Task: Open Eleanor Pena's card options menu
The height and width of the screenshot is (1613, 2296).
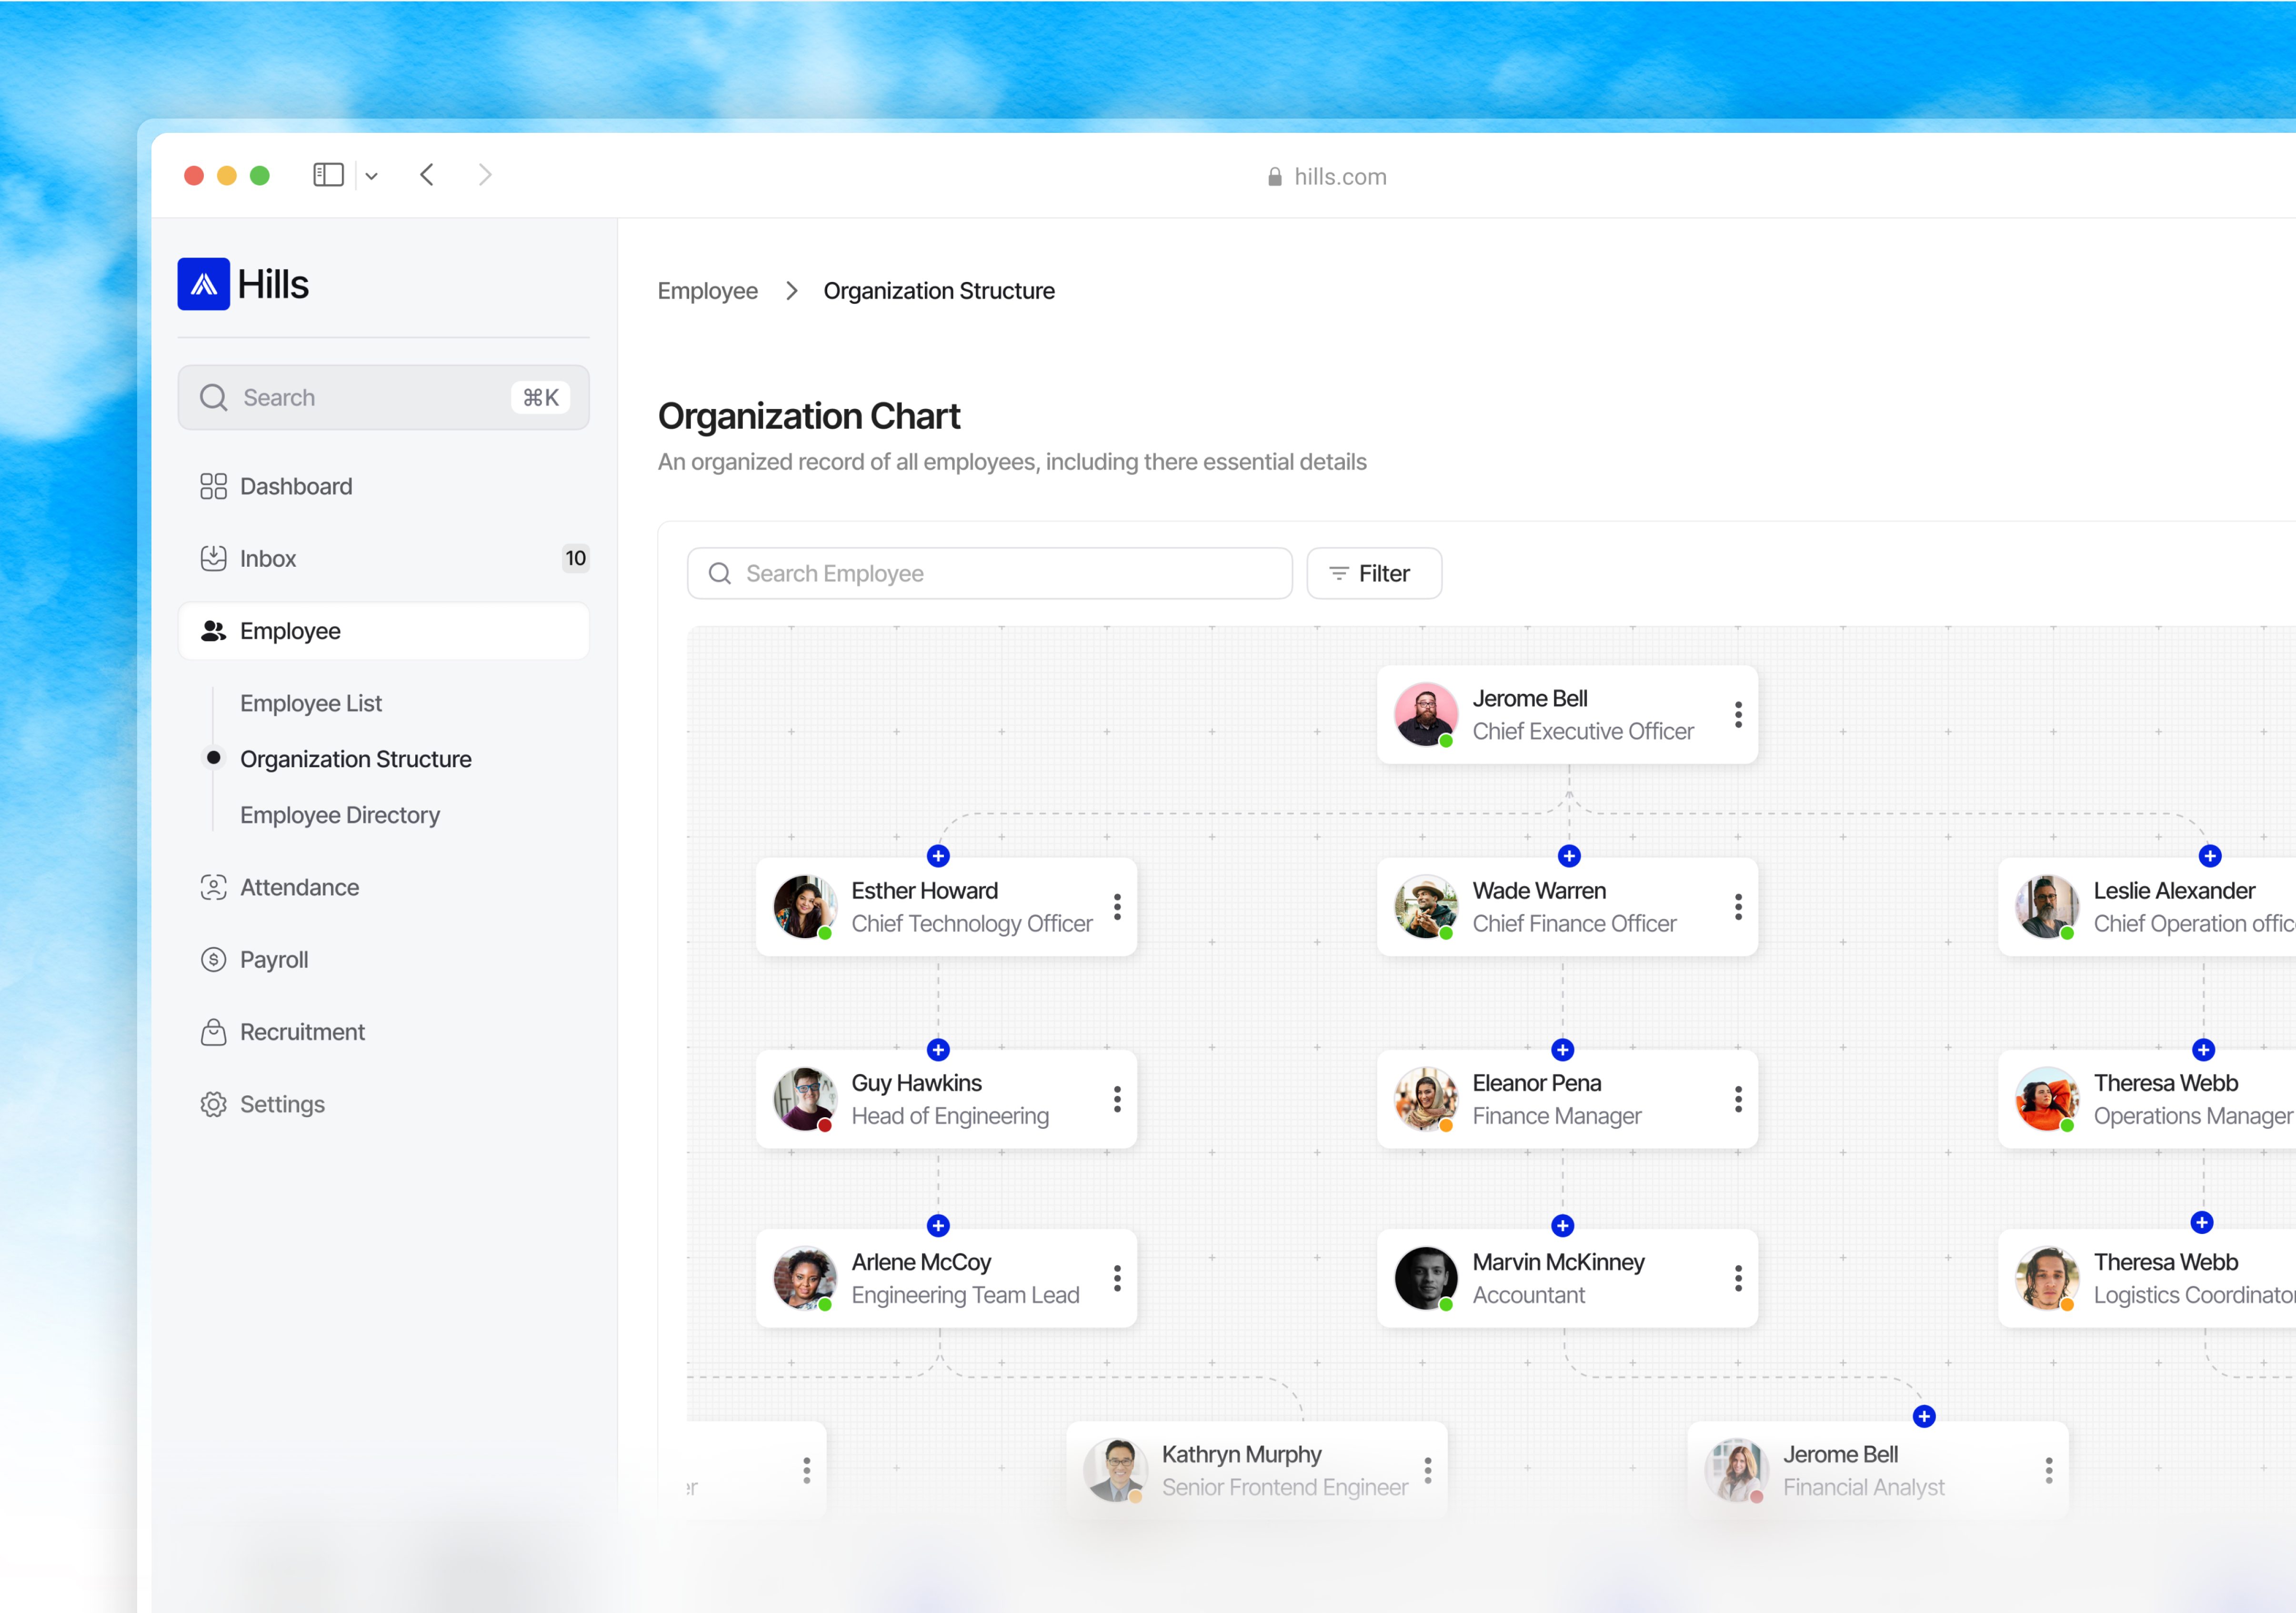Action: point(1738,1100)
